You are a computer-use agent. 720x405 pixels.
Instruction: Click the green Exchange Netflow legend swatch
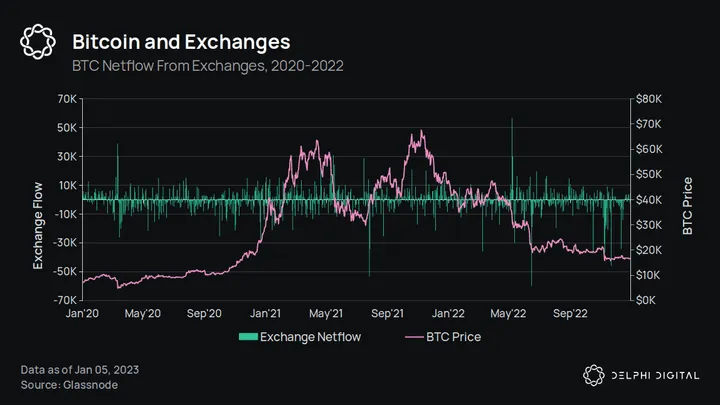[246, 337]
